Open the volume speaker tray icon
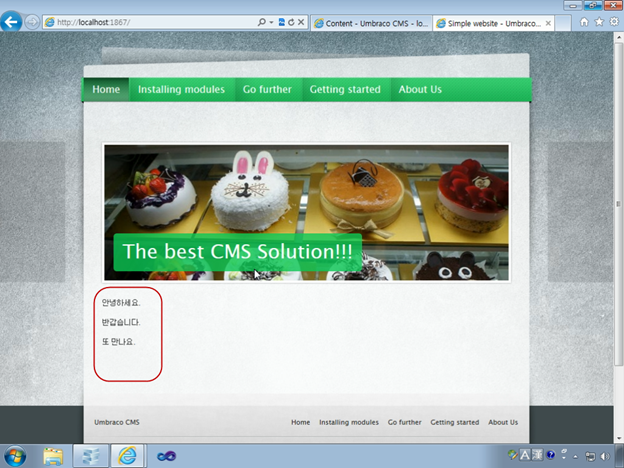The height and width of the screenshot is (468, 624). pyautogui.click(x=605, y=456)
